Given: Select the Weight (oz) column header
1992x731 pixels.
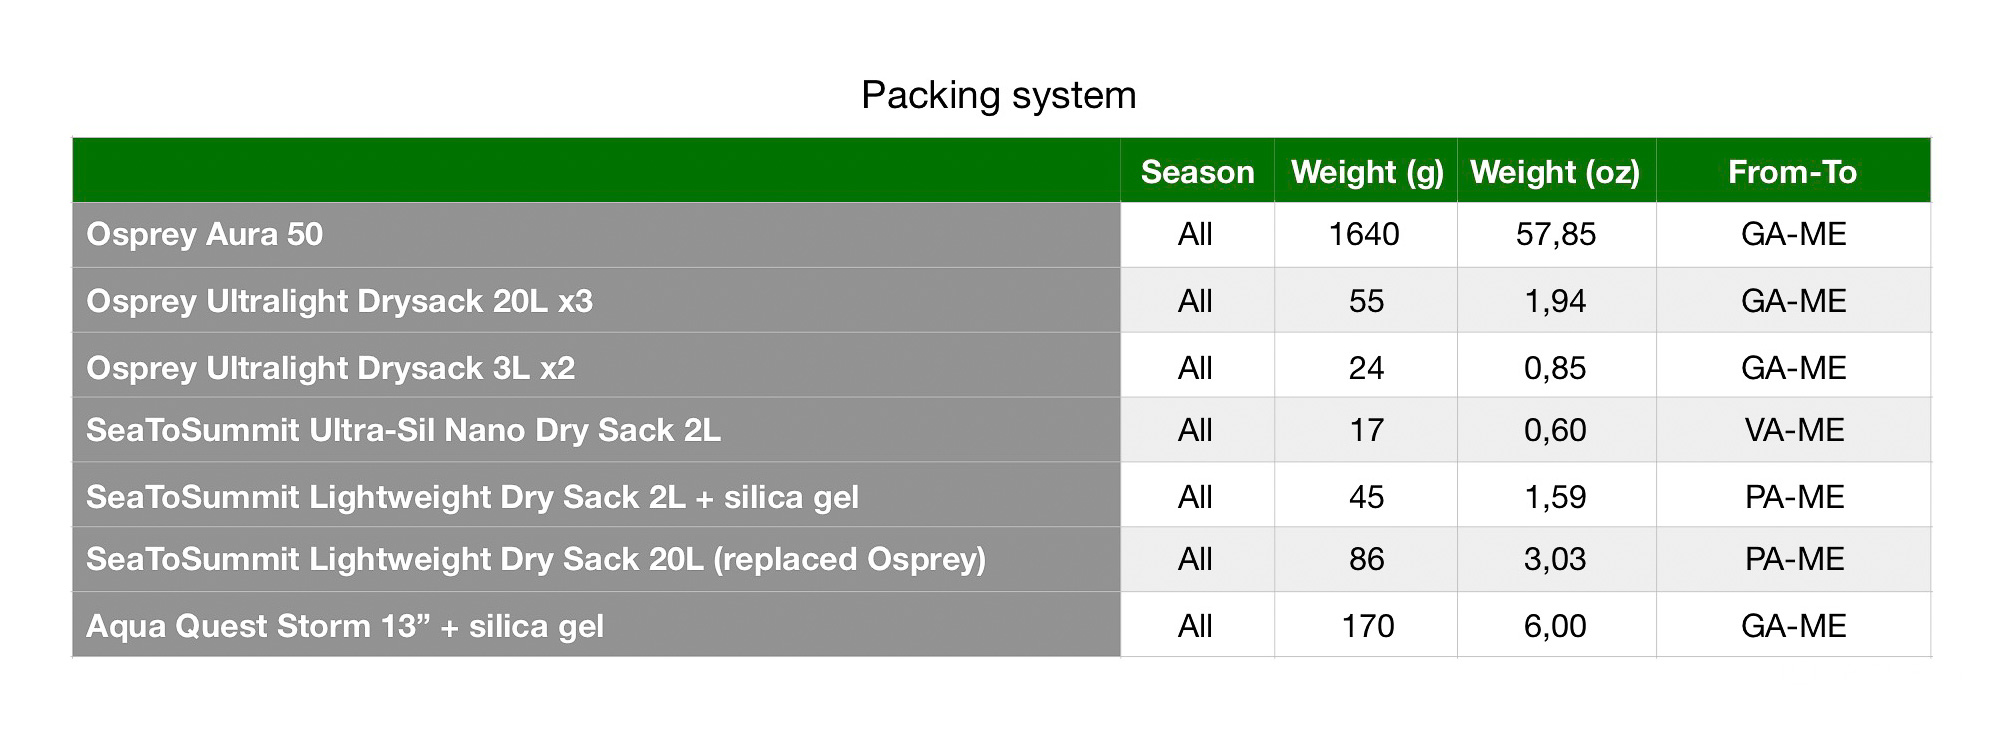Looking at the screenshot, I should click(x=1556, y=171).
